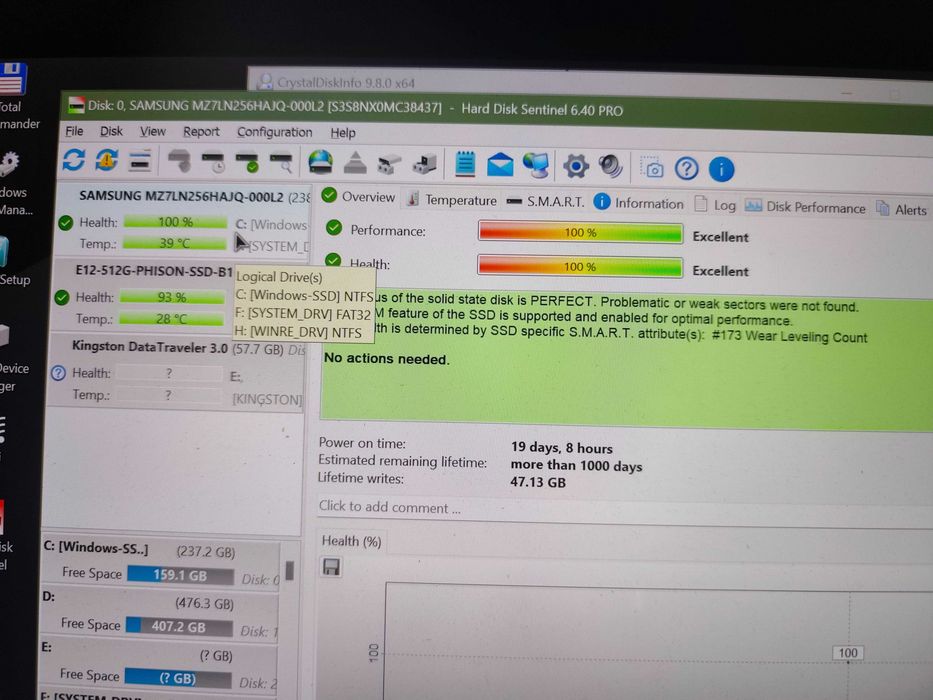Click the green check beside Performance label
The height and width of the screenshot is (700, 933).
click(x=334, y=227)
